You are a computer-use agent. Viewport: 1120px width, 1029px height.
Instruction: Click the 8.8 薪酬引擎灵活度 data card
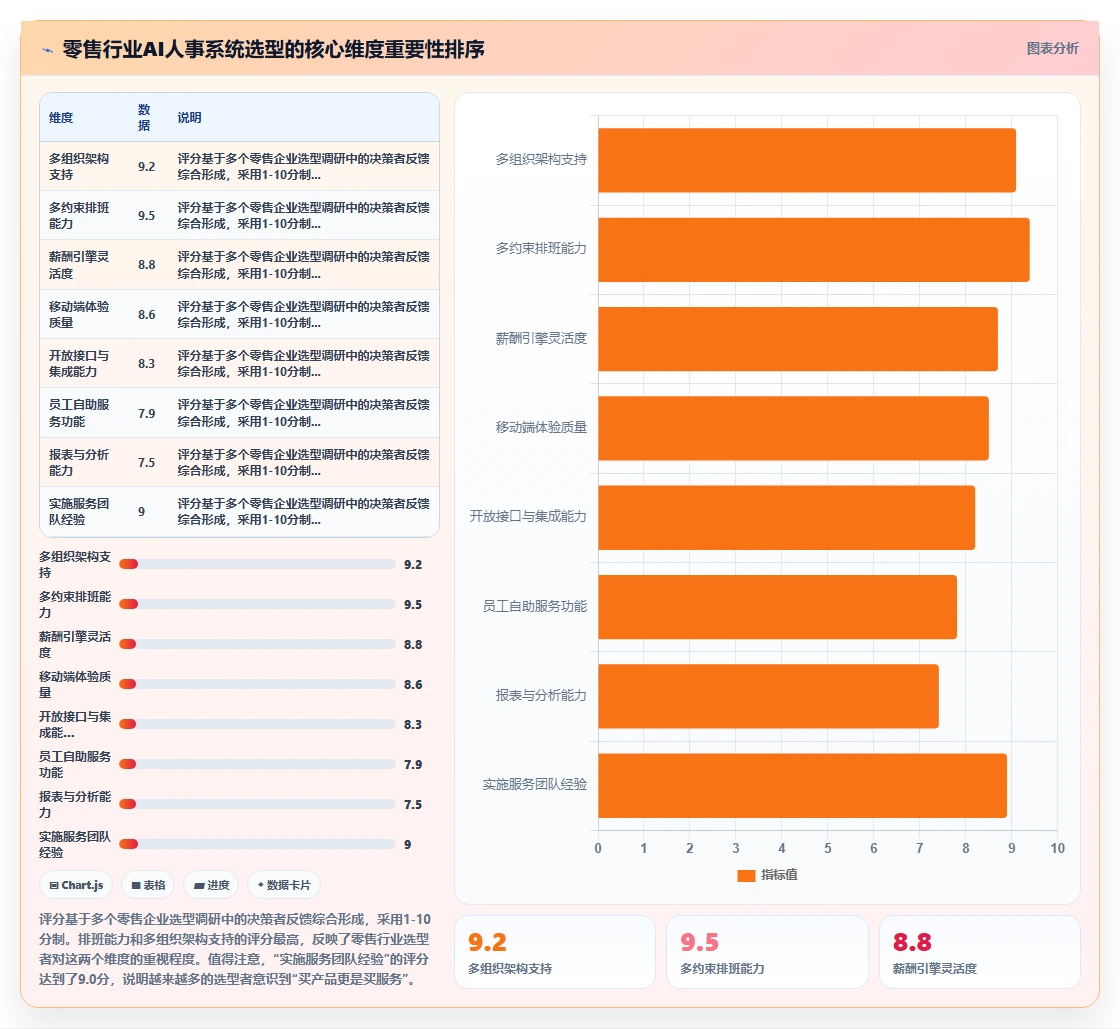click(979, 952)
